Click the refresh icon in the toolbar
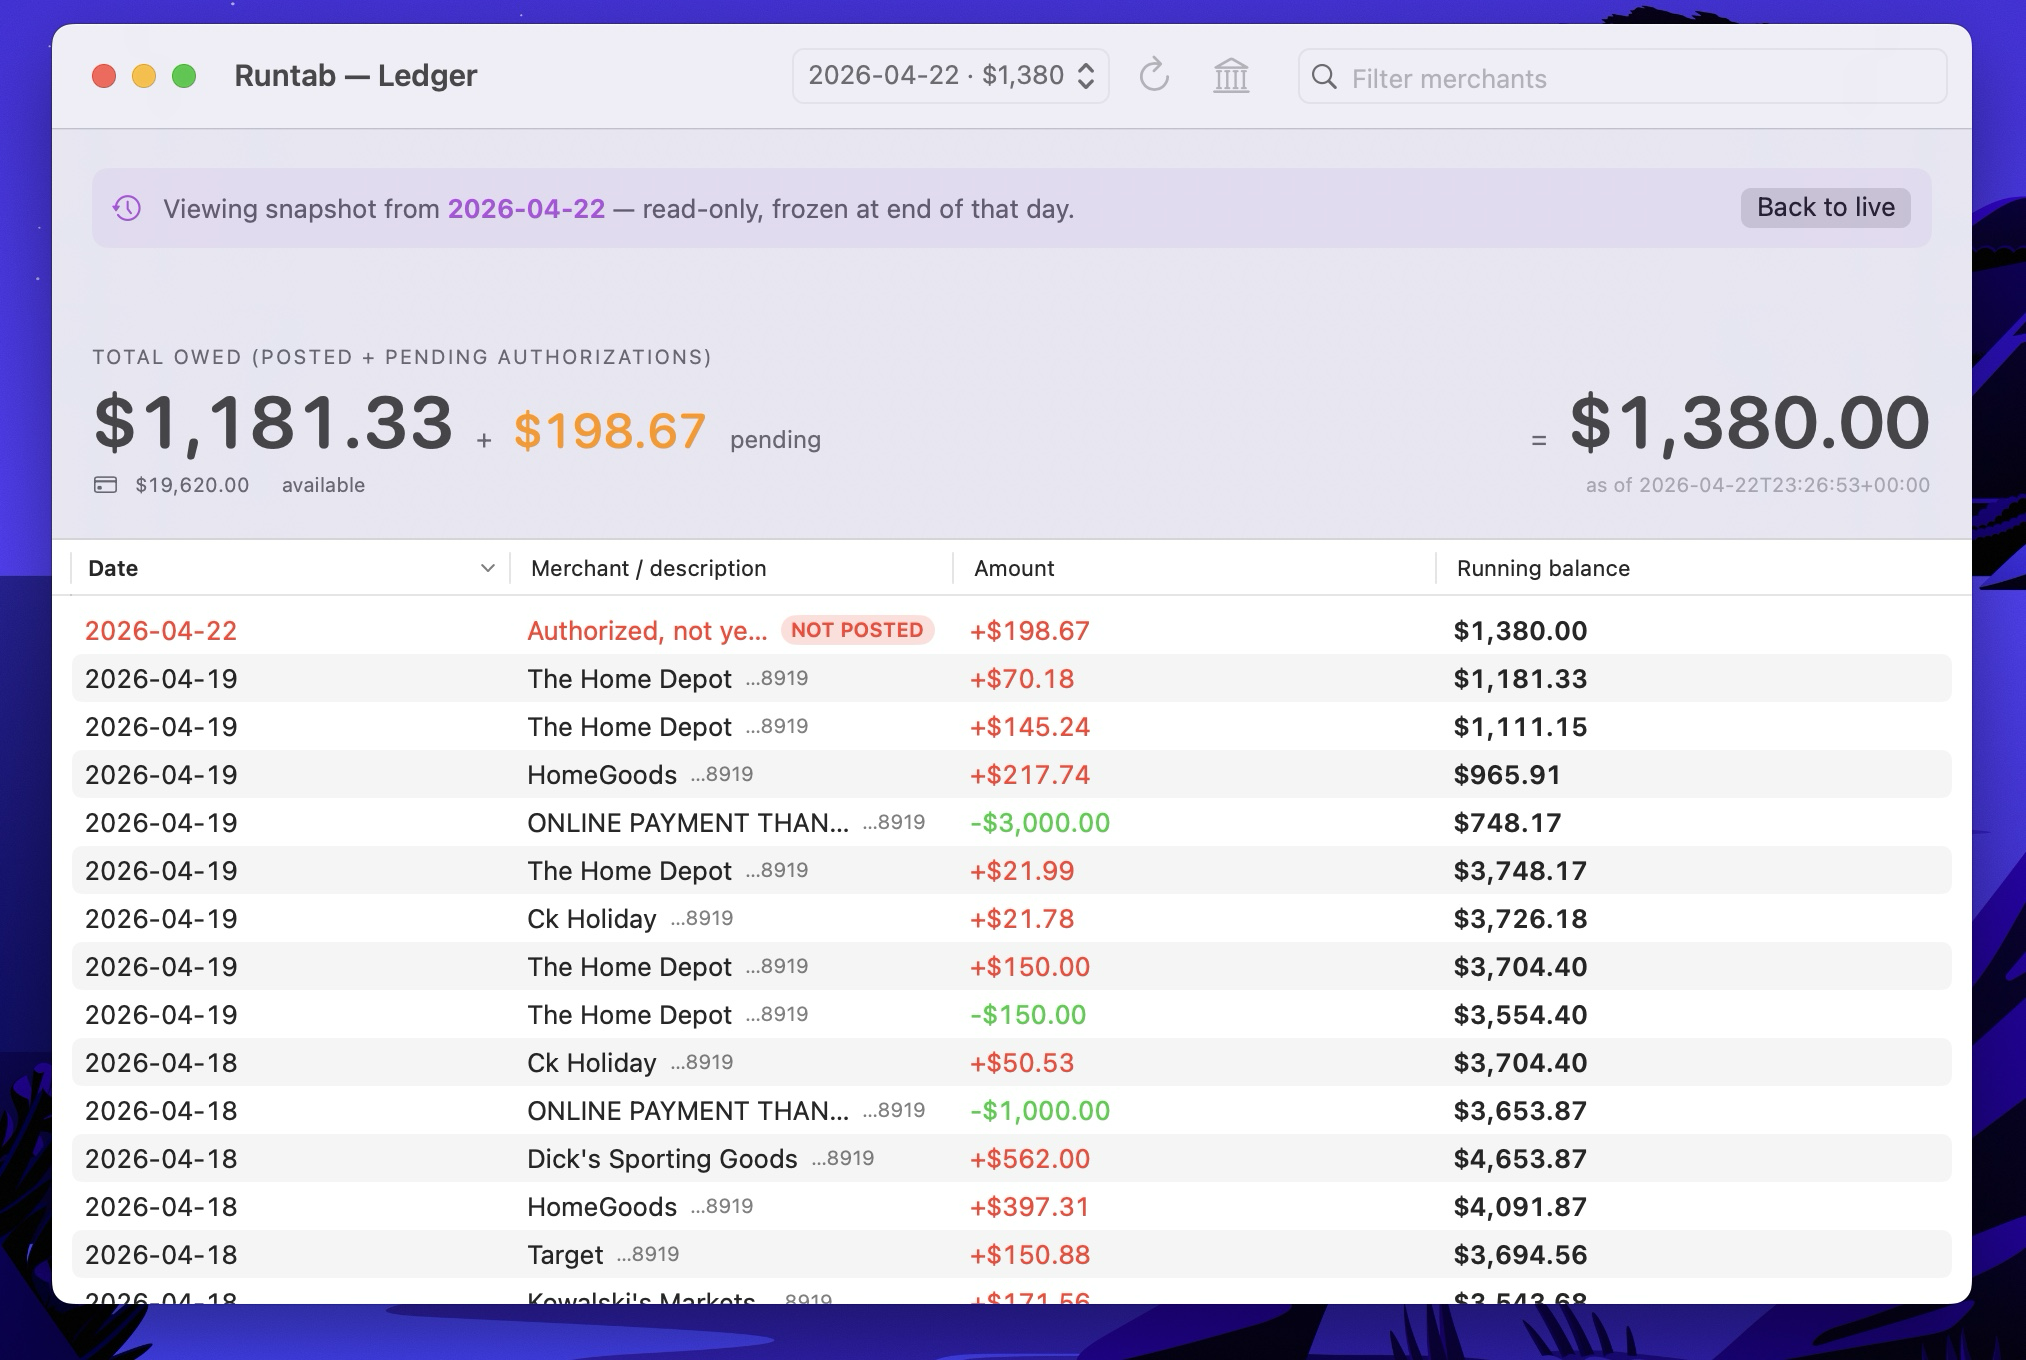This screenshot has height=1360, width=2026. pyautogui.click(x=1154, y=76)
